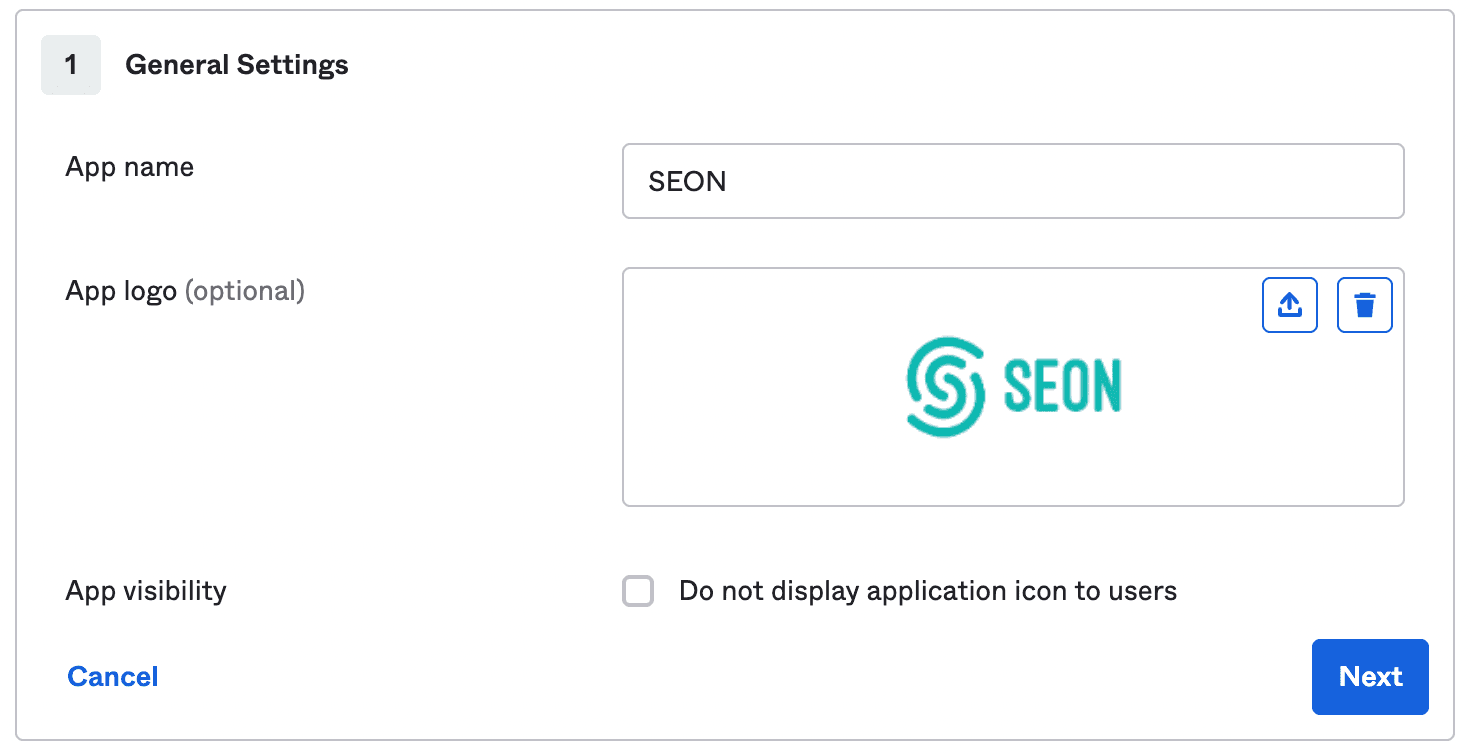Delete the current app logo
The height and width of the screenshot is (754, 1472).
1365,305
